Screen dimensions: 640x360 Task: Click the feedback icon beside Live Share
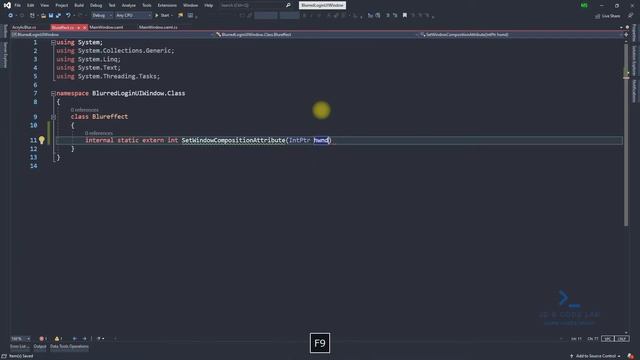pyautogui.click(x=631, y=16)
